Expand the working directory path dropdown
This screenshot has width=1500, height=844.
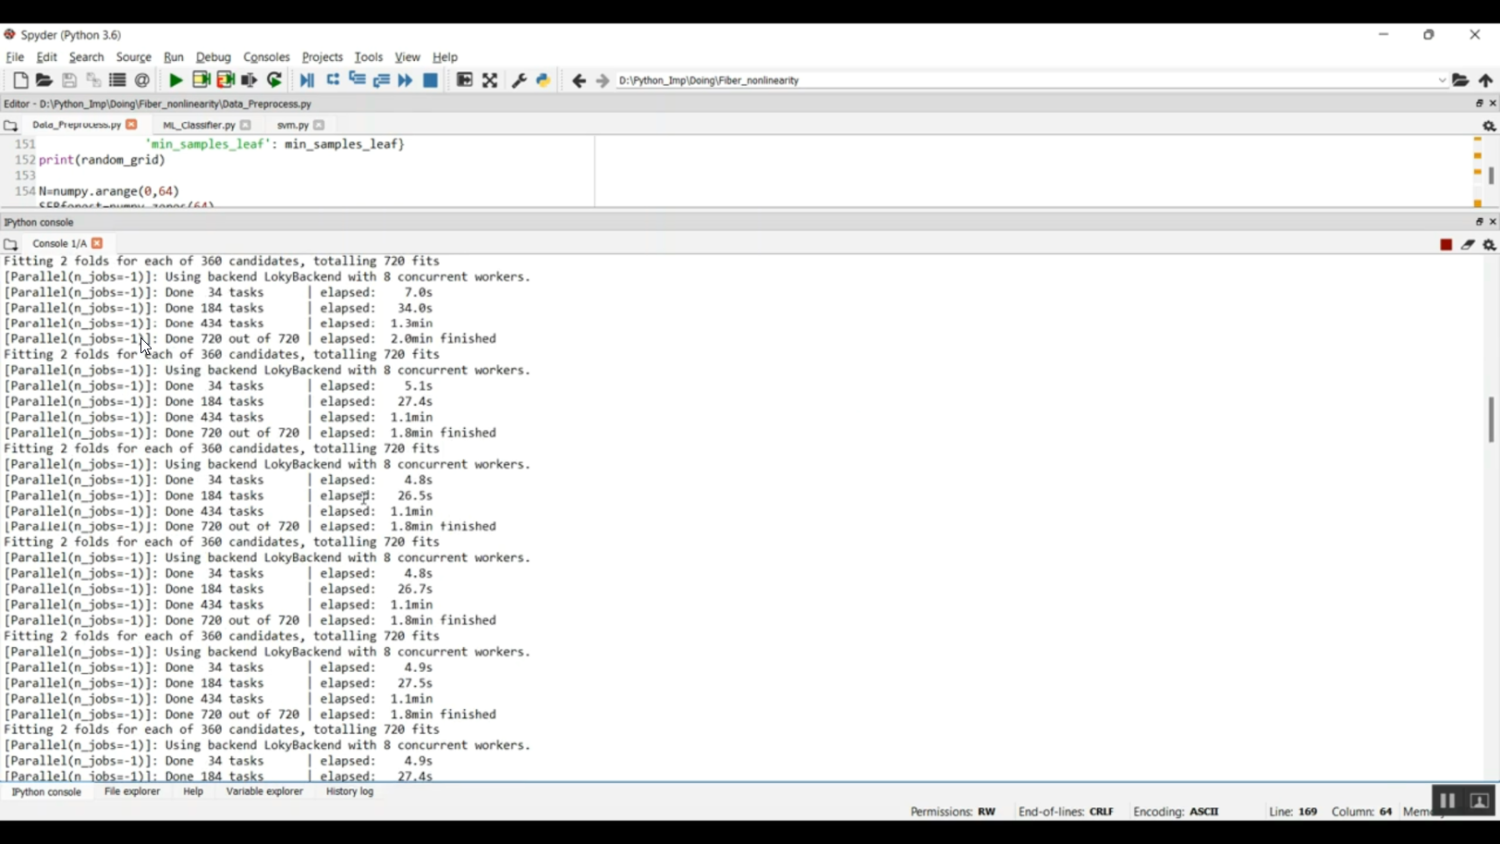(1442, 81)
